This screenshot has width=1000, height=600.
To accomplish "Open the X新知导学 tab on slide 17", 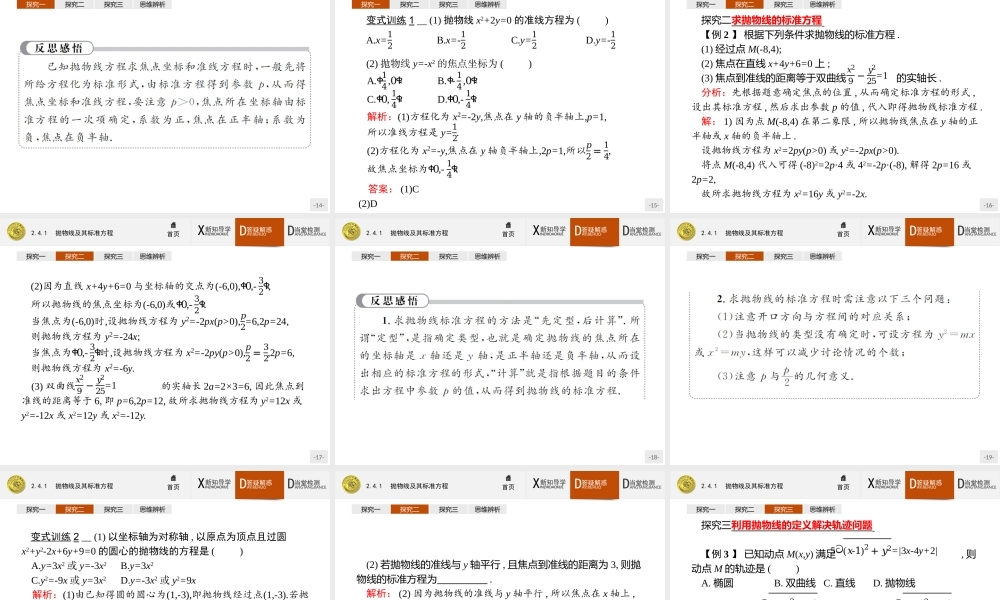I will (x=214, y=230).
